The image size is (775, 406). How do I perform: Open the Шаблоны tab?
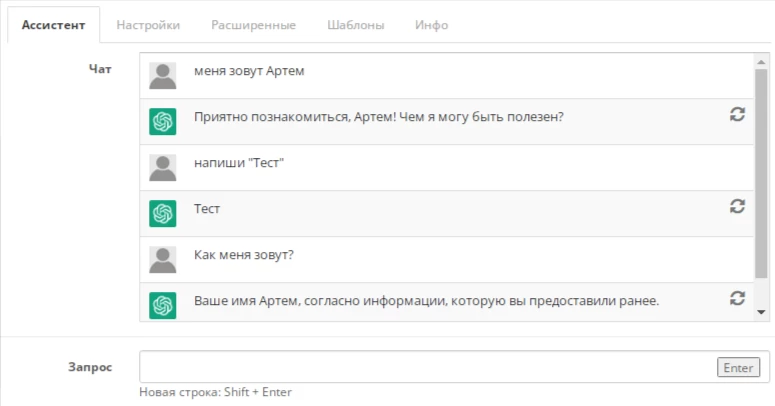355,25
